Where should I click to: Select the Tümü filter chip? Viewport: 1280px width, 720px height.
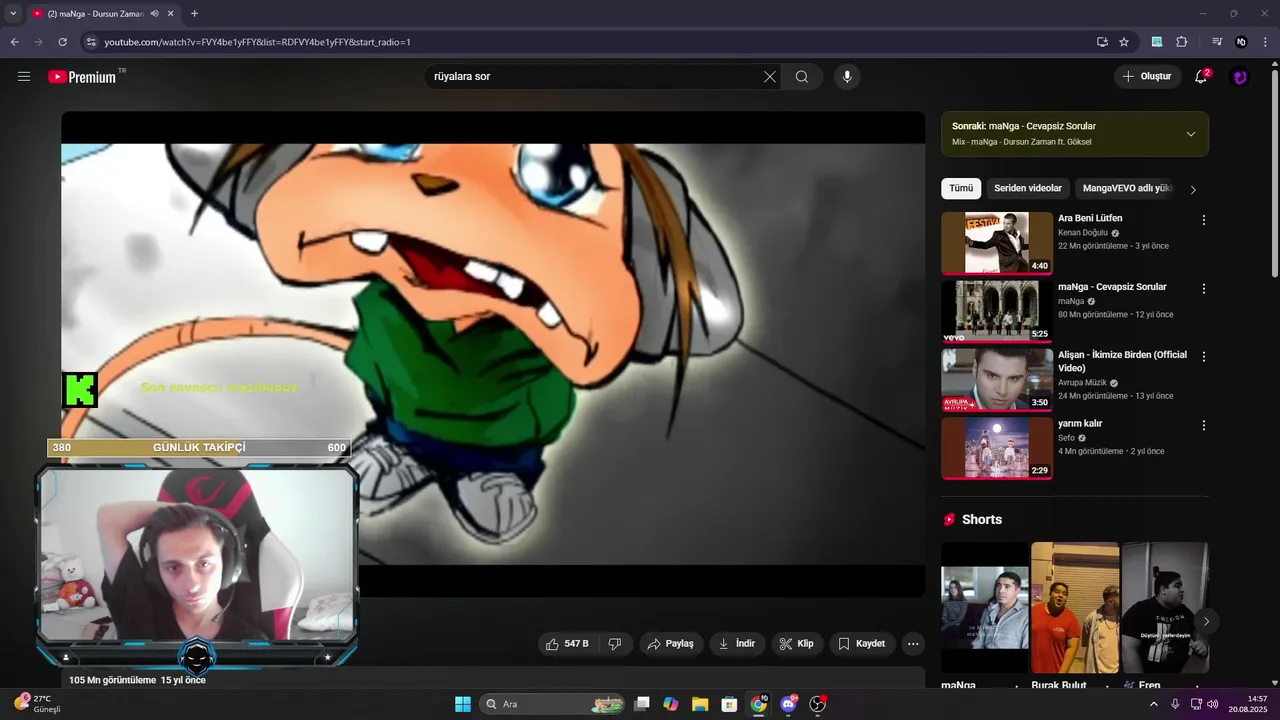[961, 188]
